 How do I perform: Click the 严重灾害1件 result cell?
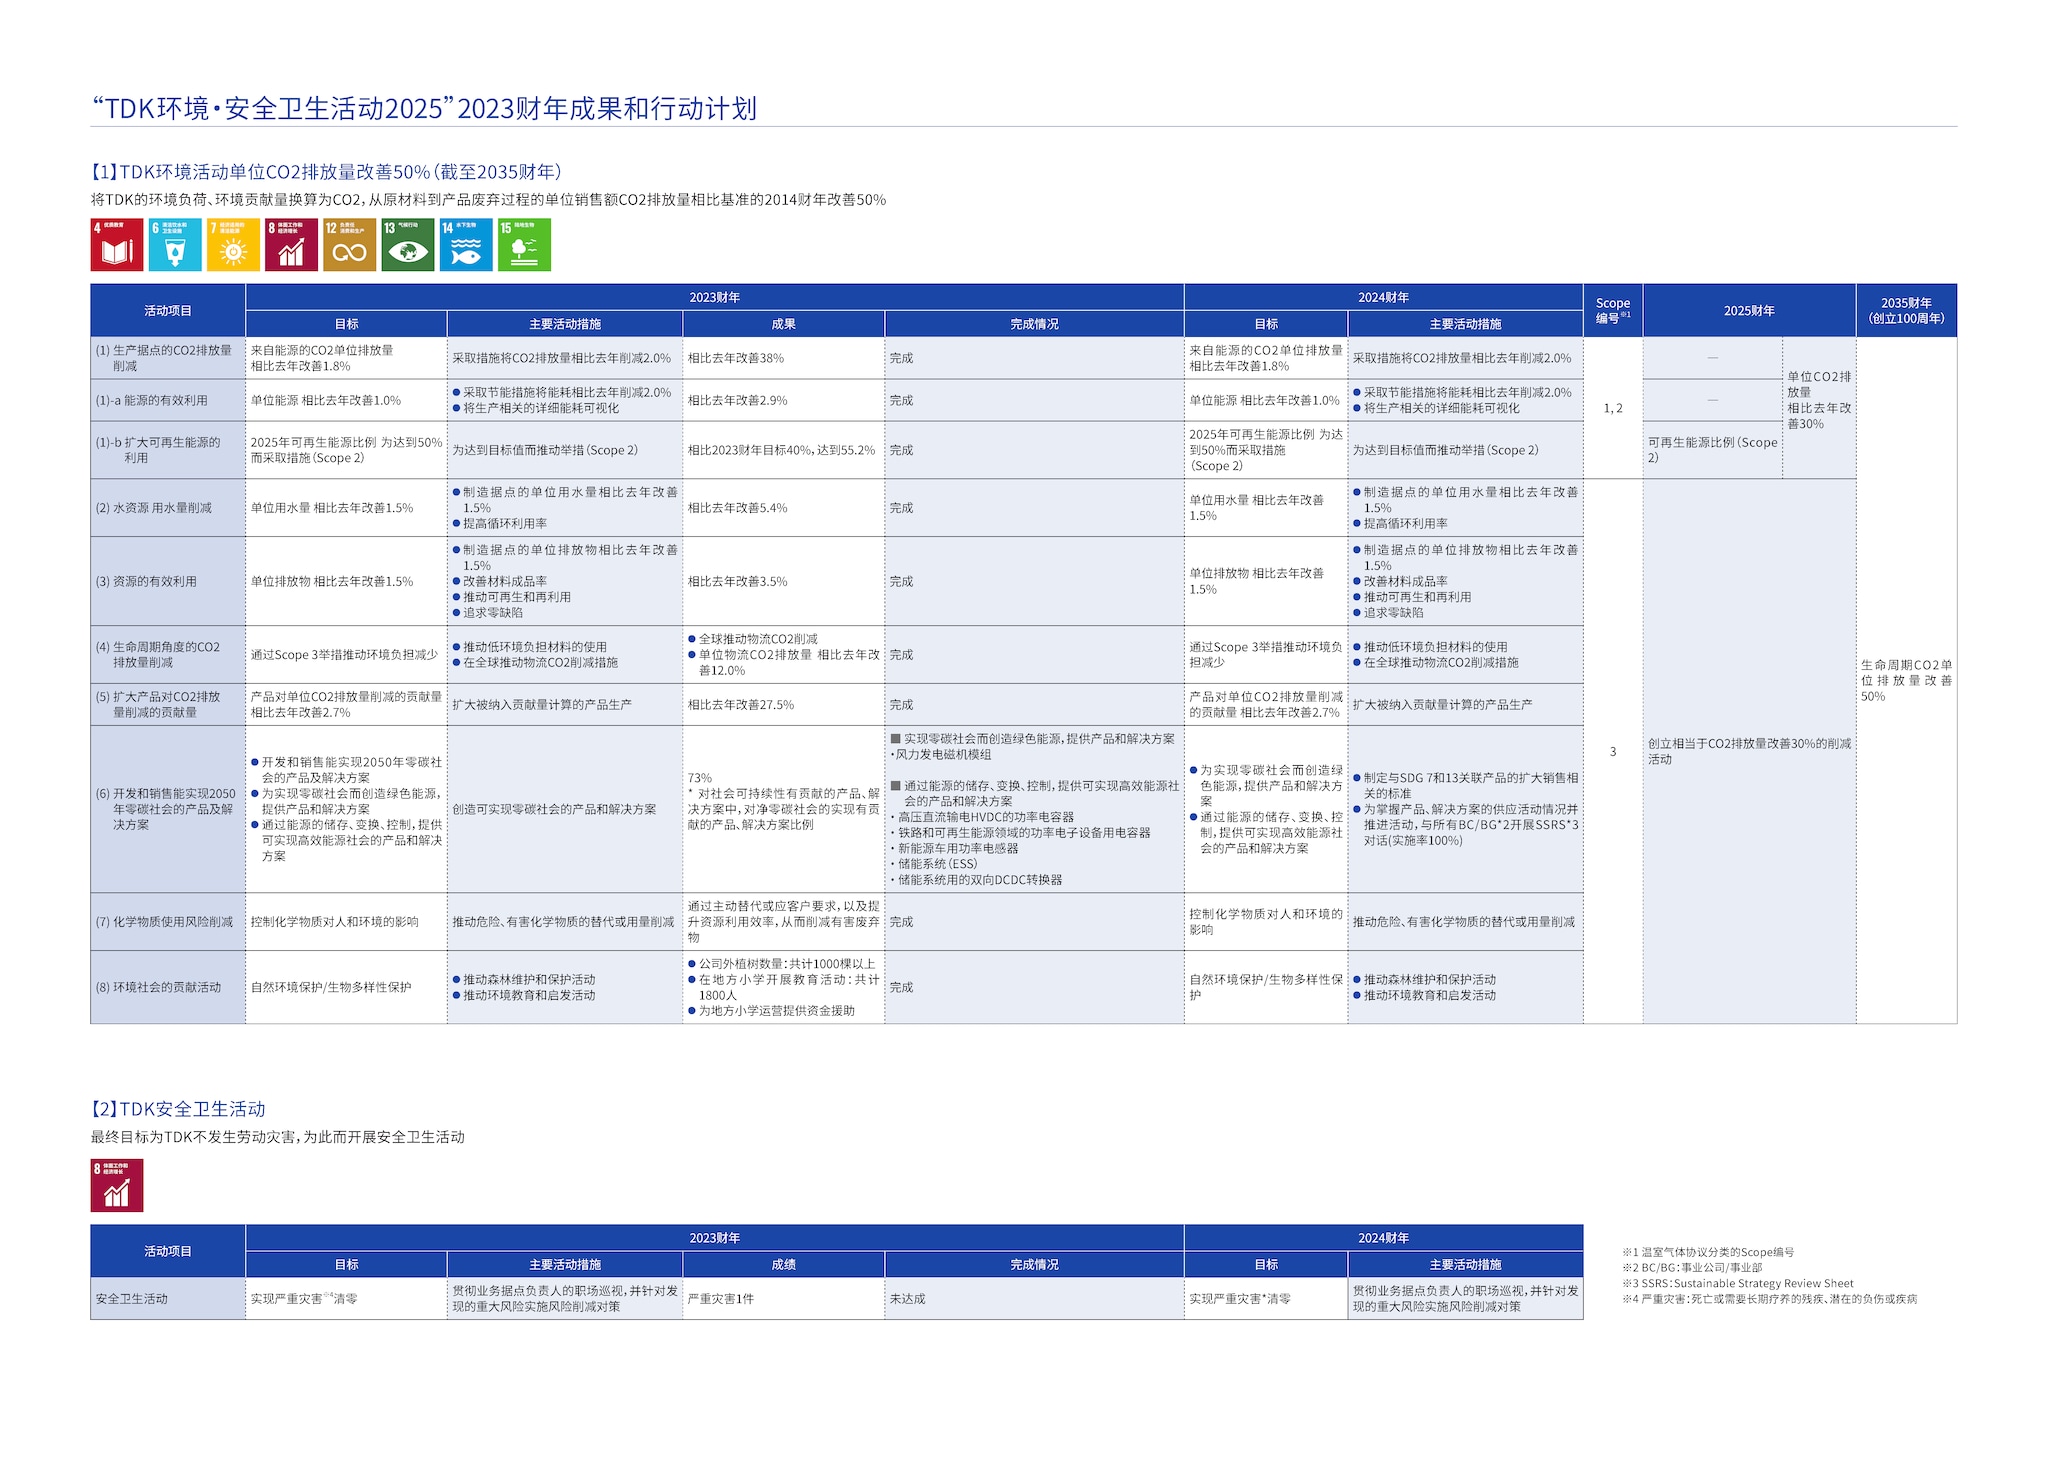pyautogui.click(x=720, y=1299)
